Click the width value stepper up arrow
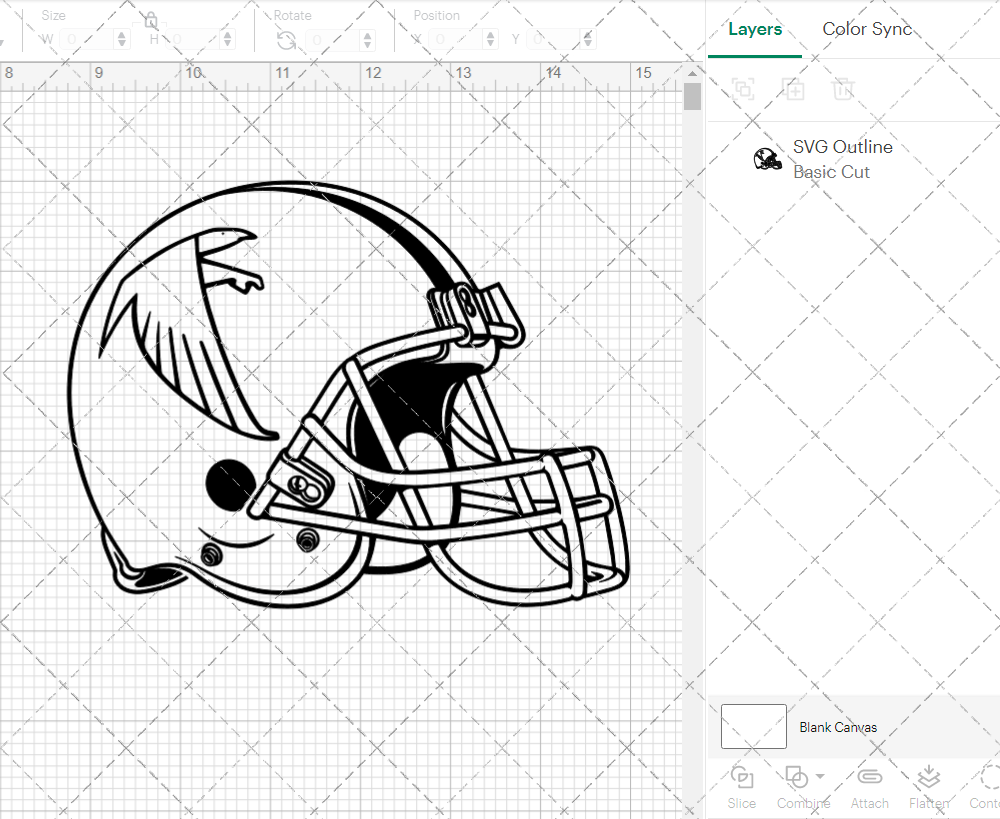Screen dimensions: 1000x819 click(121, 34)
